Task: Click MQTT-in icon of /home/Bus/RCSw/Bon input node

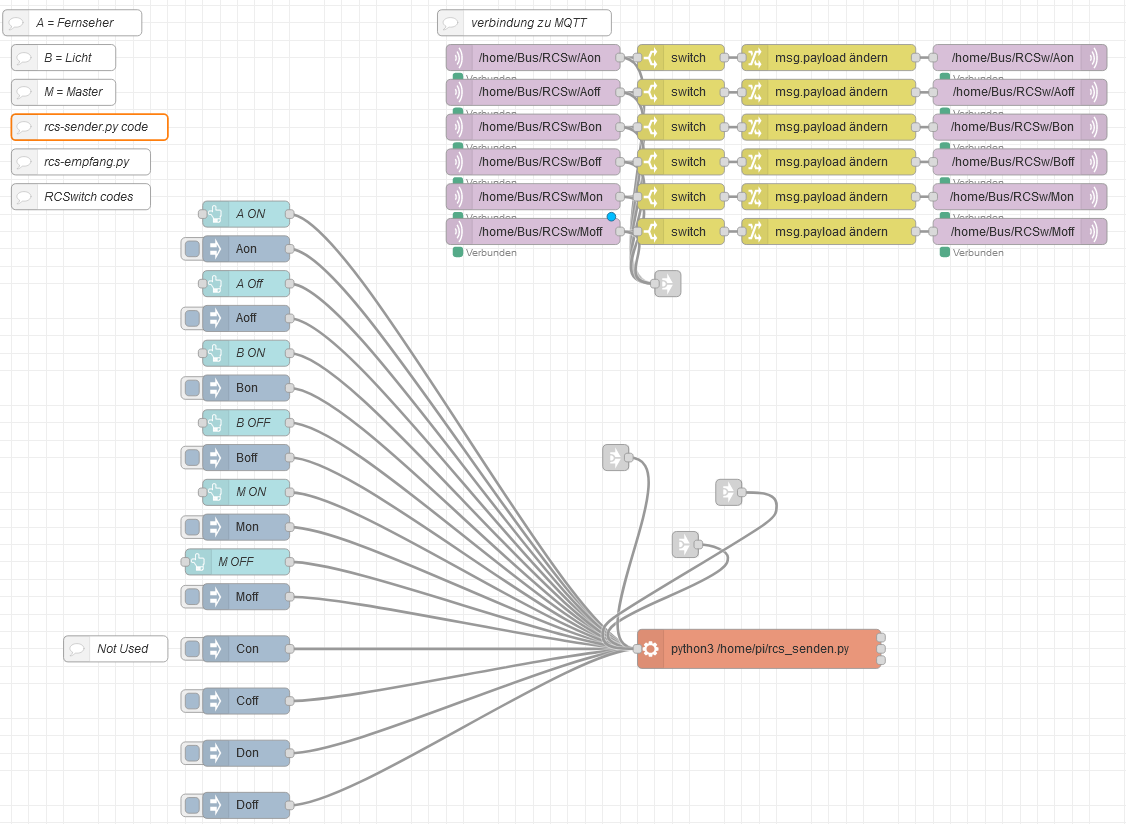Action: [459, 126]
